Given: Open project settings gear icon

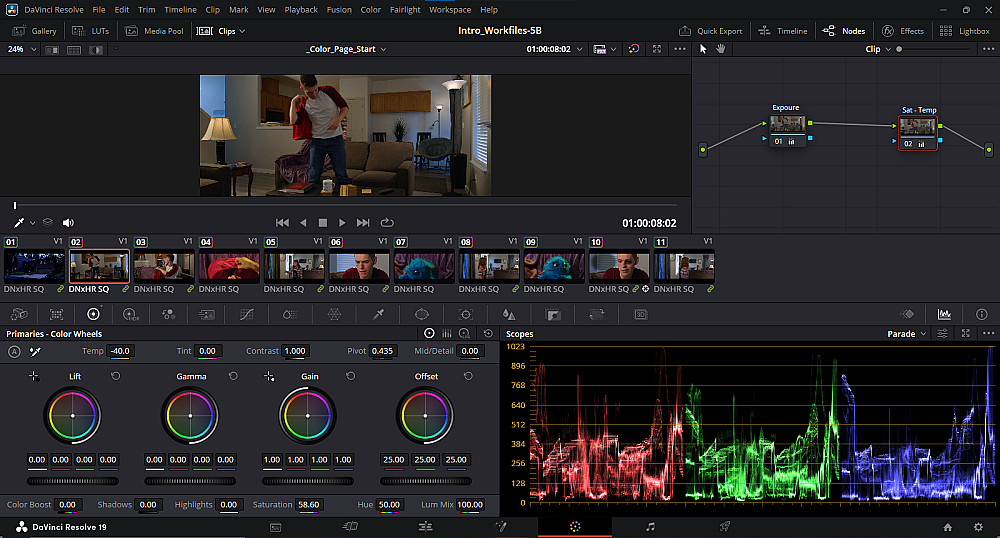Looking at the screenshot, I should tap(978, 526).
